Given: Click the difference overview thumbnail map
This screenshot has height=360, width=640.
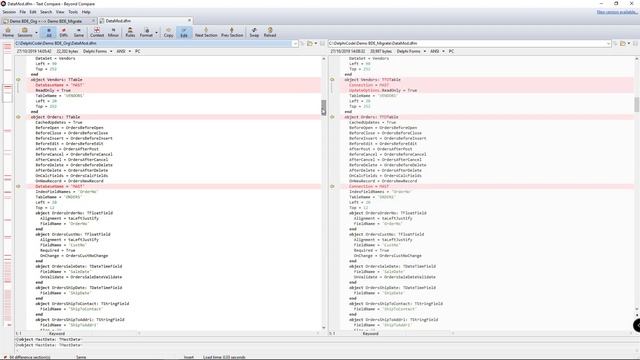Looking at the screenshot, I should [7, 184].
